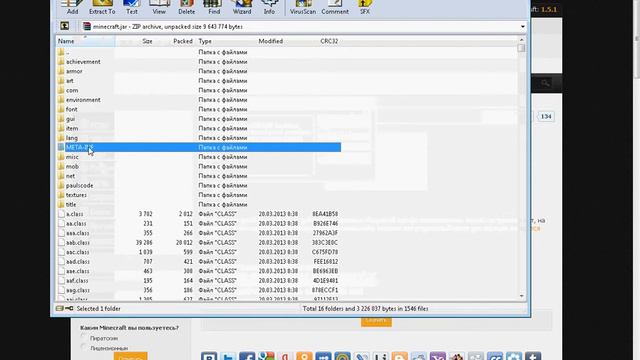This screenshot has width=640, height=360.
Task: Click the SFX toolbar icon
Action: [364, 7]
